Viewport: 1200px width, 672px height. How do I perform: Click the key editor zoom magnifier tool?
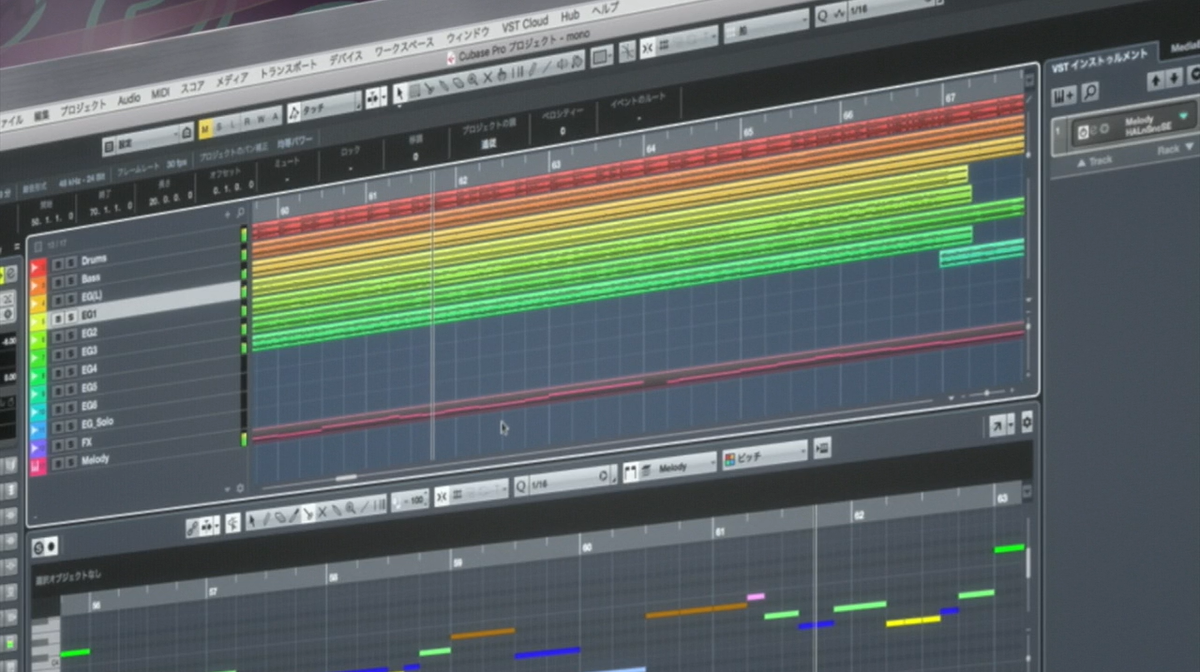point(350,508)
